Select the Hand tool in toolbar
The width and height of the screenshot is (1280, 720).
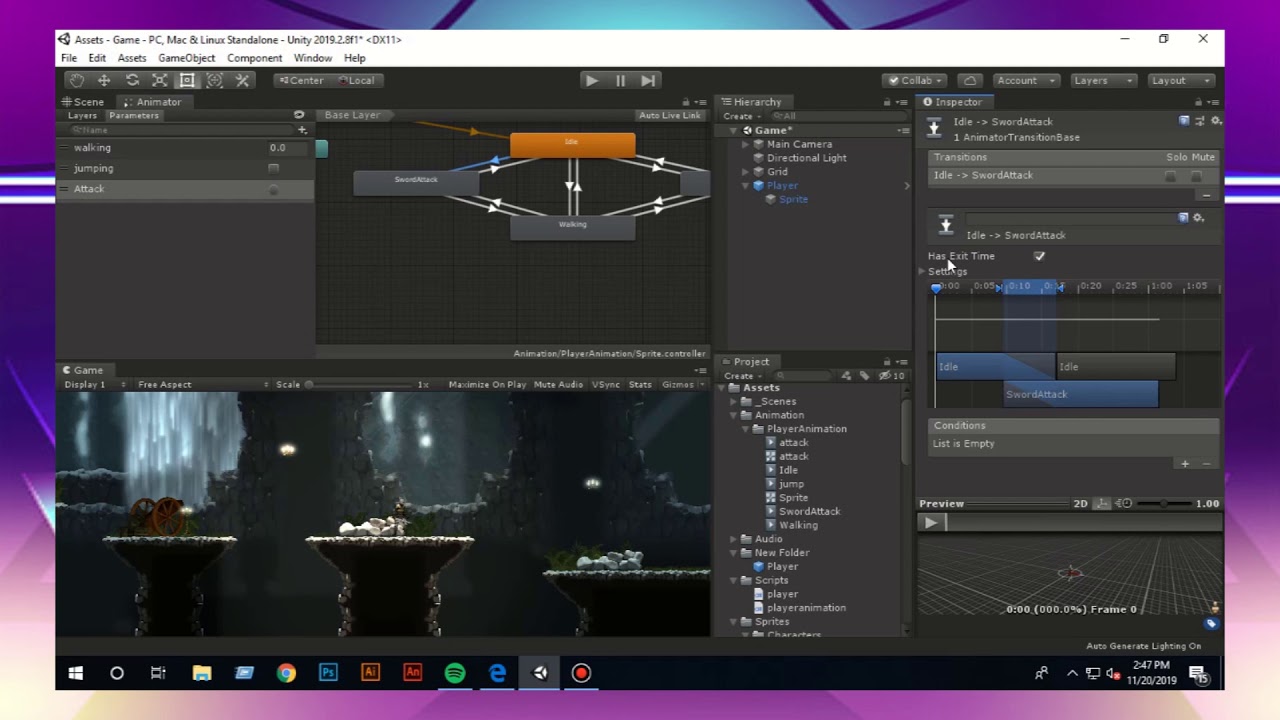(x=77, y=80)
